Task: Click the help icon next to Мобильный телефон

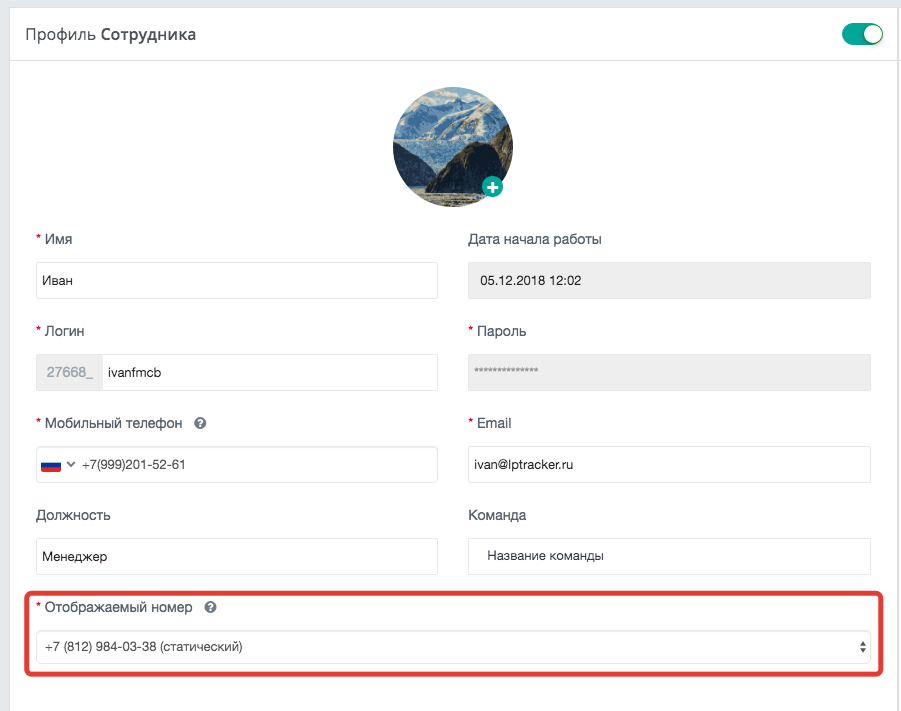Action: pyautogui.click(x=200, y=423)
